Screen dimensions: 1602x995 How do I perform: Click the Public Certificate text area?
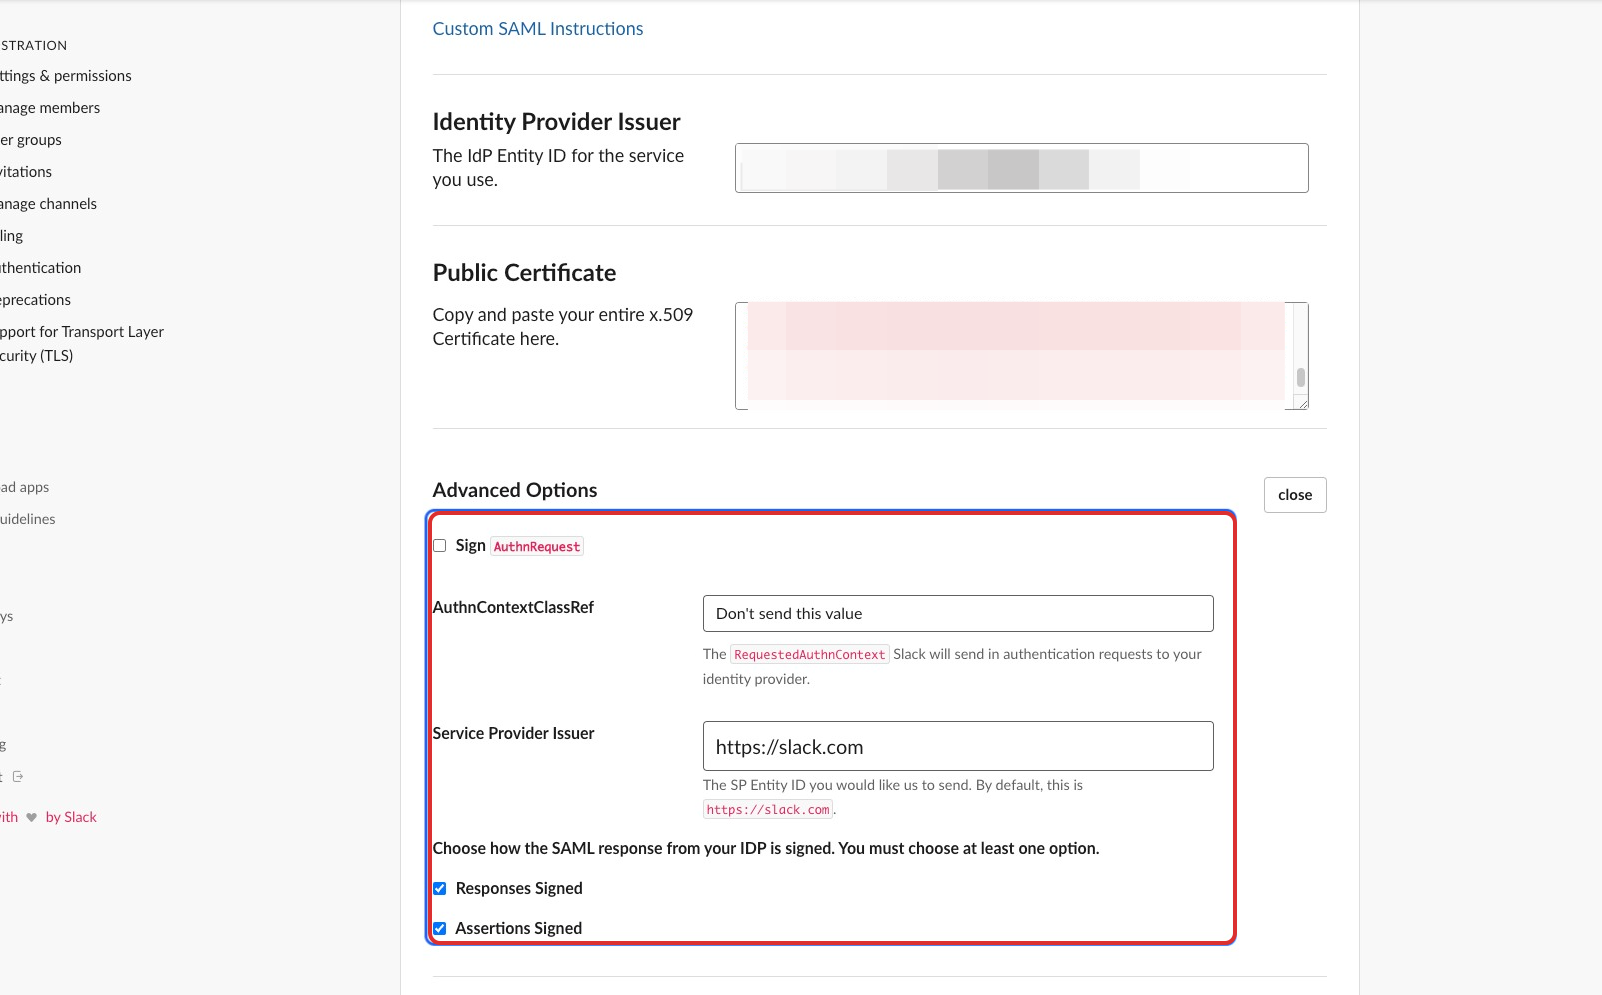coord(1021,356)
